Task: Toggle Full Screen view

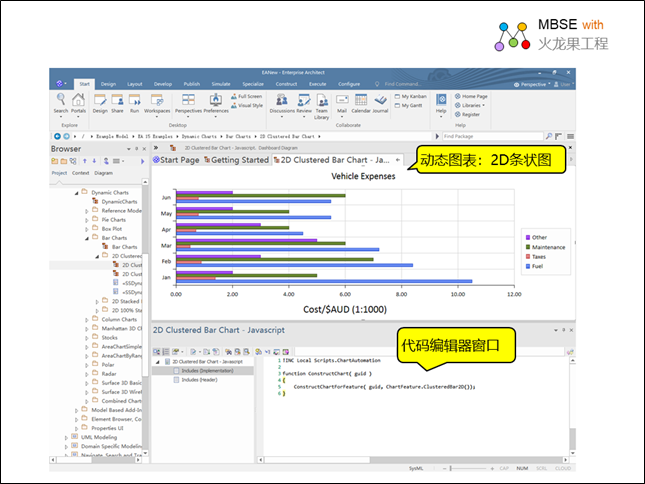Action: (x=246, y=96)
